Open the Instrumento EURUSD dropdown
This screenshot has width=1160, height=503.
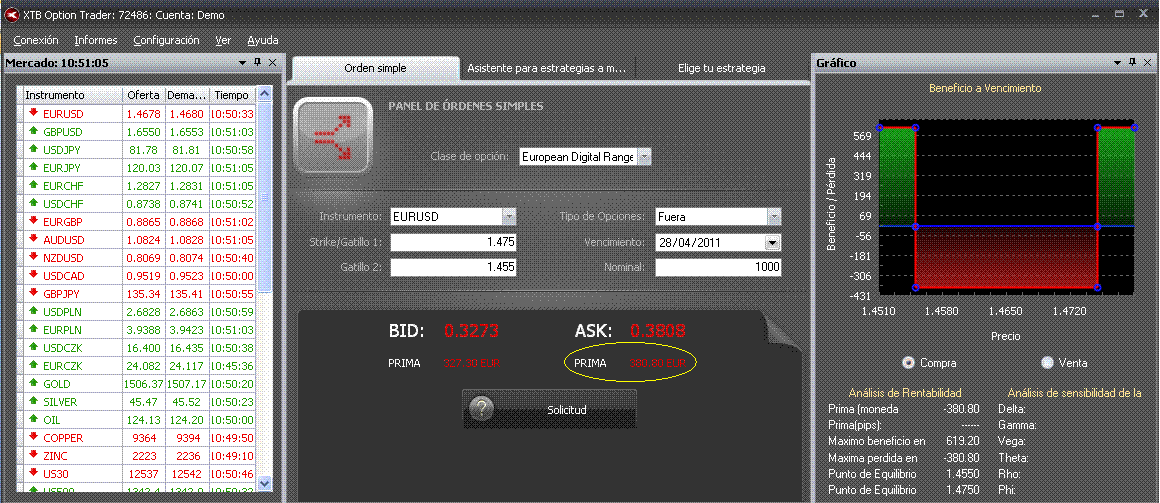[x=509, y=217]
